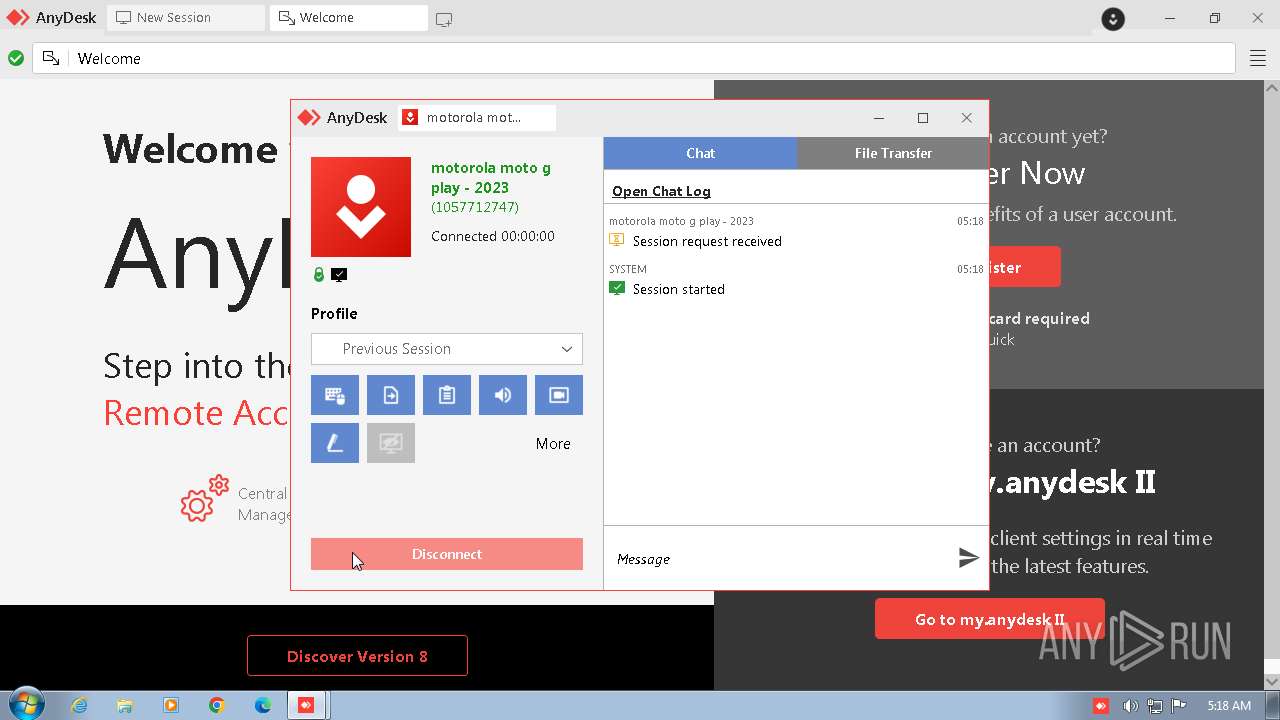Open the AnyDesk hamburger main menu
This screenshot has height=720, width=1280.
coord(1258,59)
